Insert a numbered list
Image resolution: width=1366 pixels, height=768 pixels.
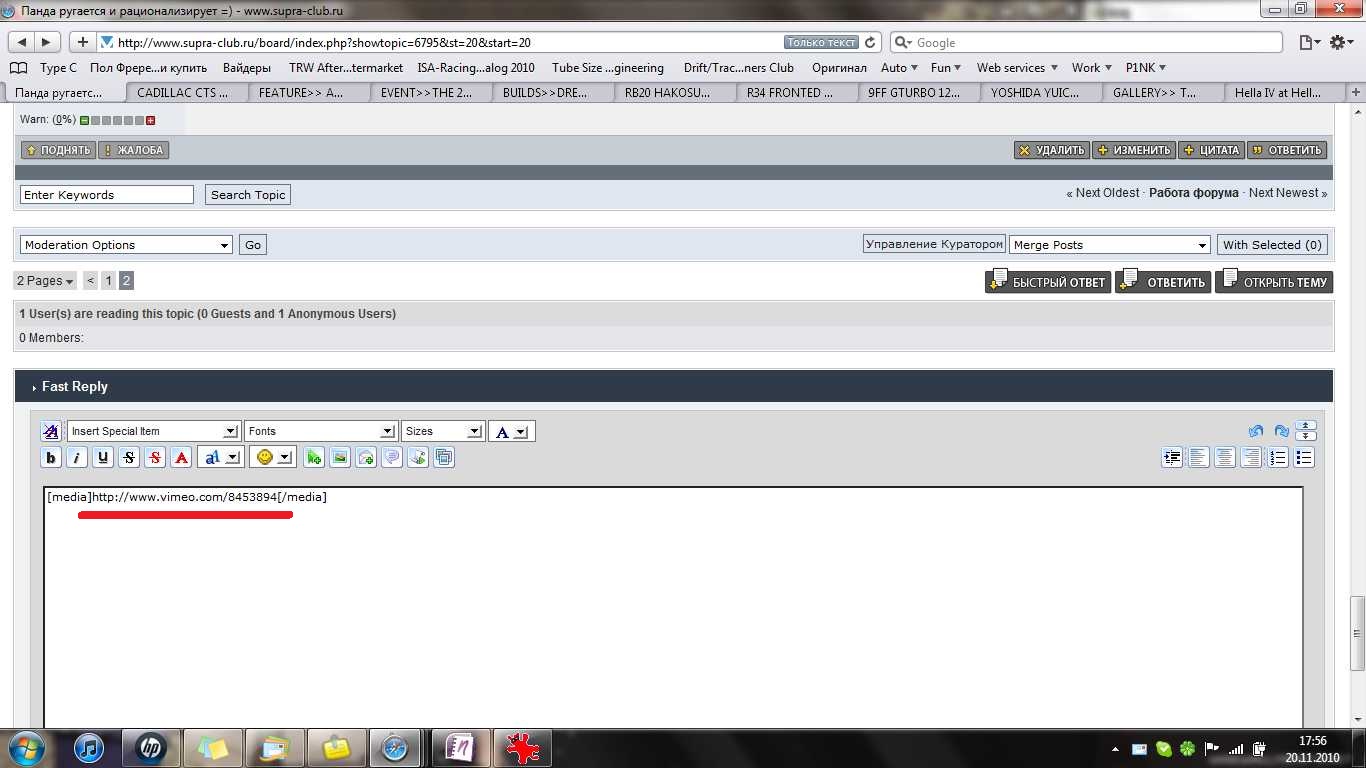1278,458
